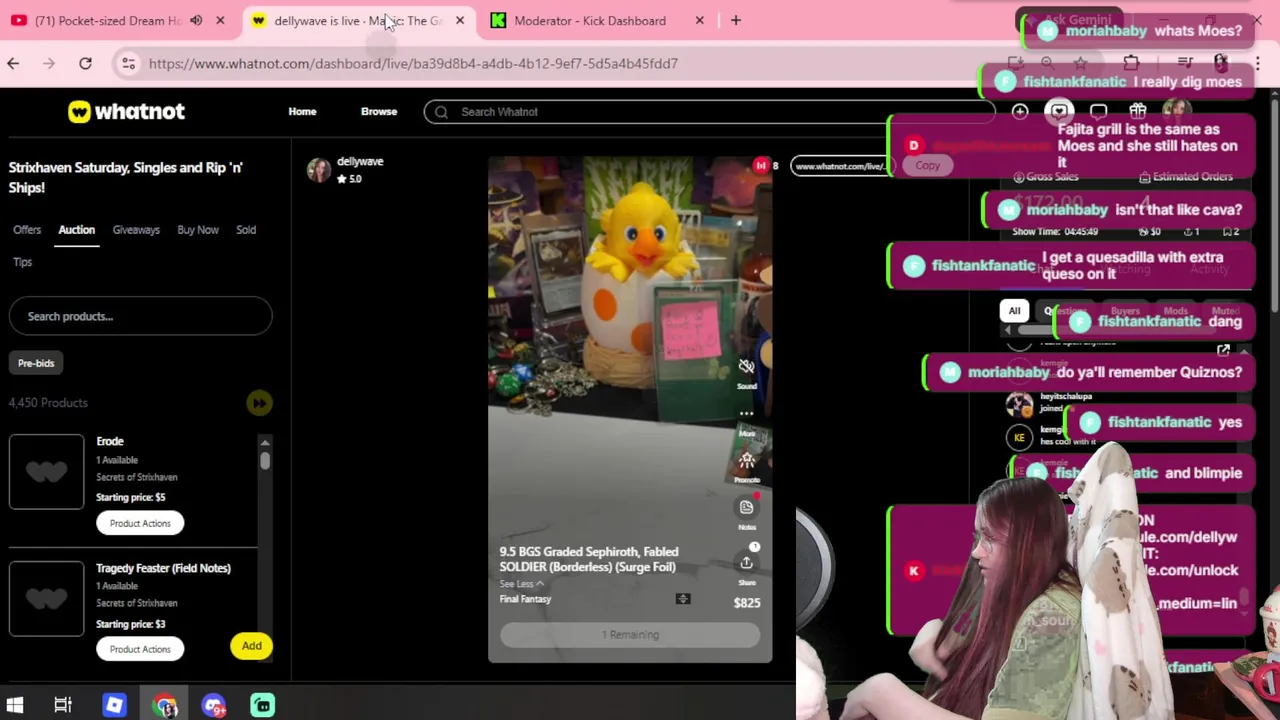Click the search magnifier icon in Search Whatnot

[x=441, y=112]
